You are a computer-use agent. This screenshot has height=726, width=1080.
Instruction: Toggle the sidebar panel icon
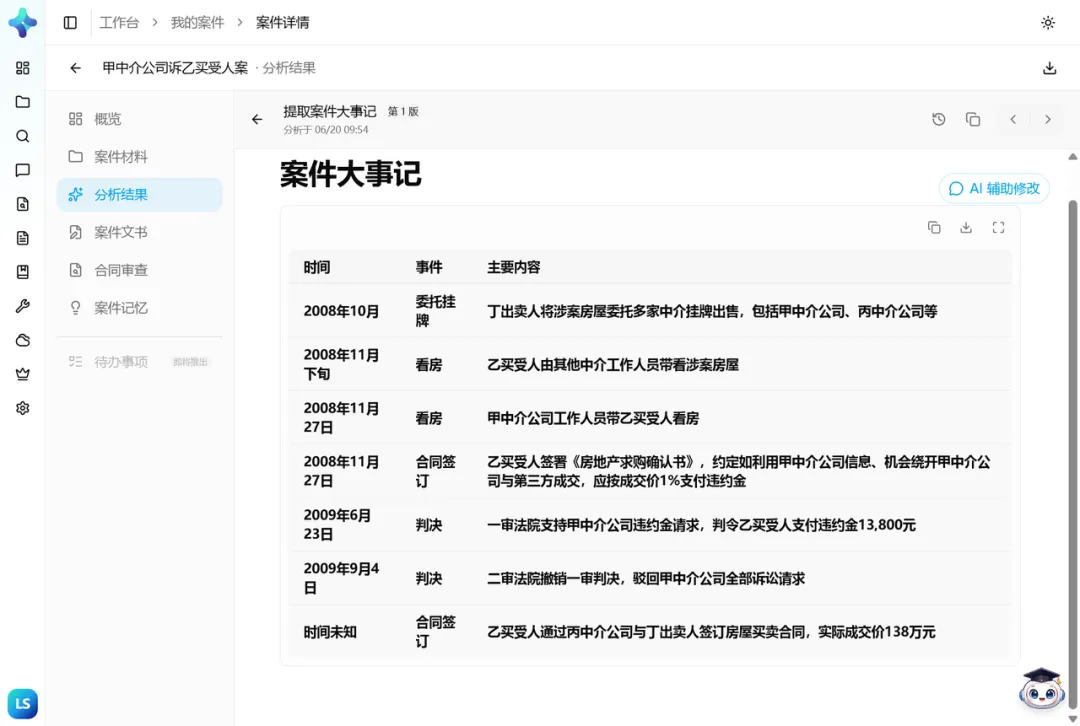click(x=70, y=23)
